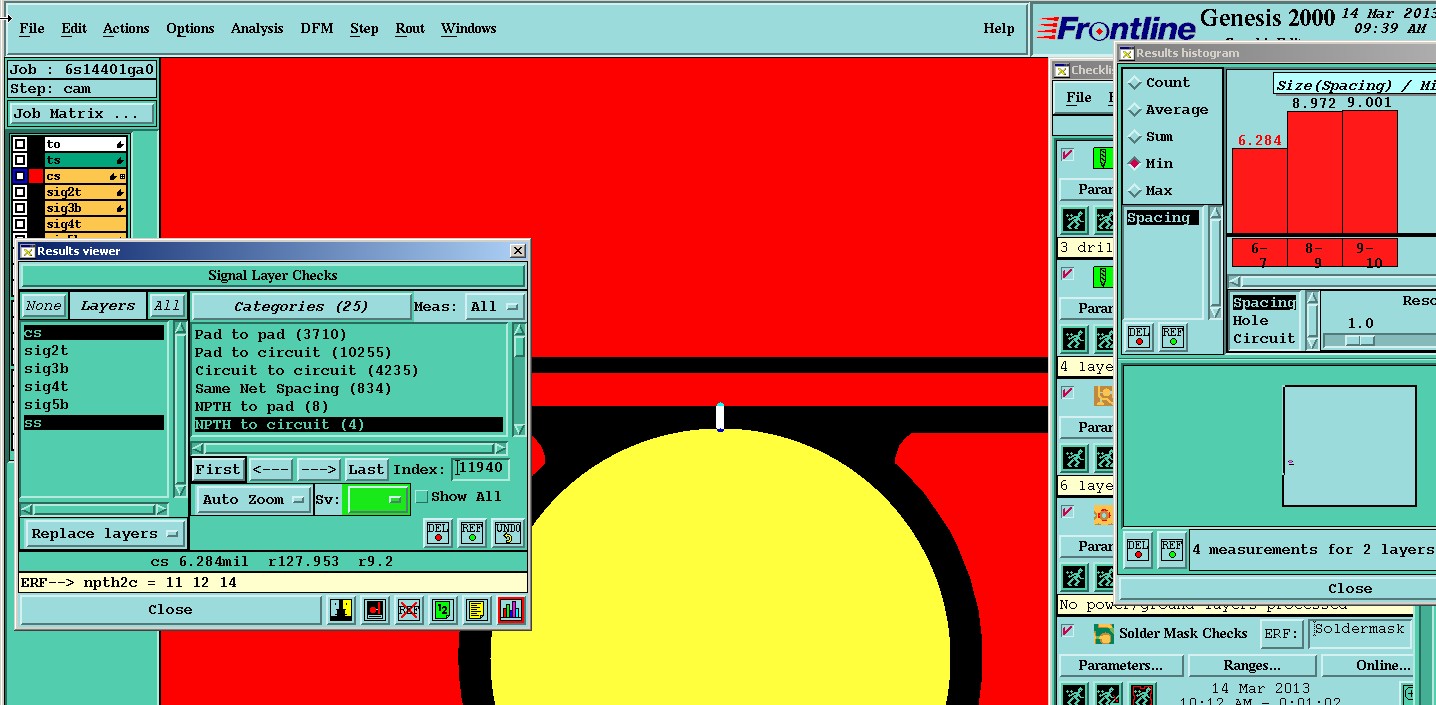The image size is (1436, 705).
Task: Click First result navigation button
Action: pyautogui.click(x=217, y=469)
